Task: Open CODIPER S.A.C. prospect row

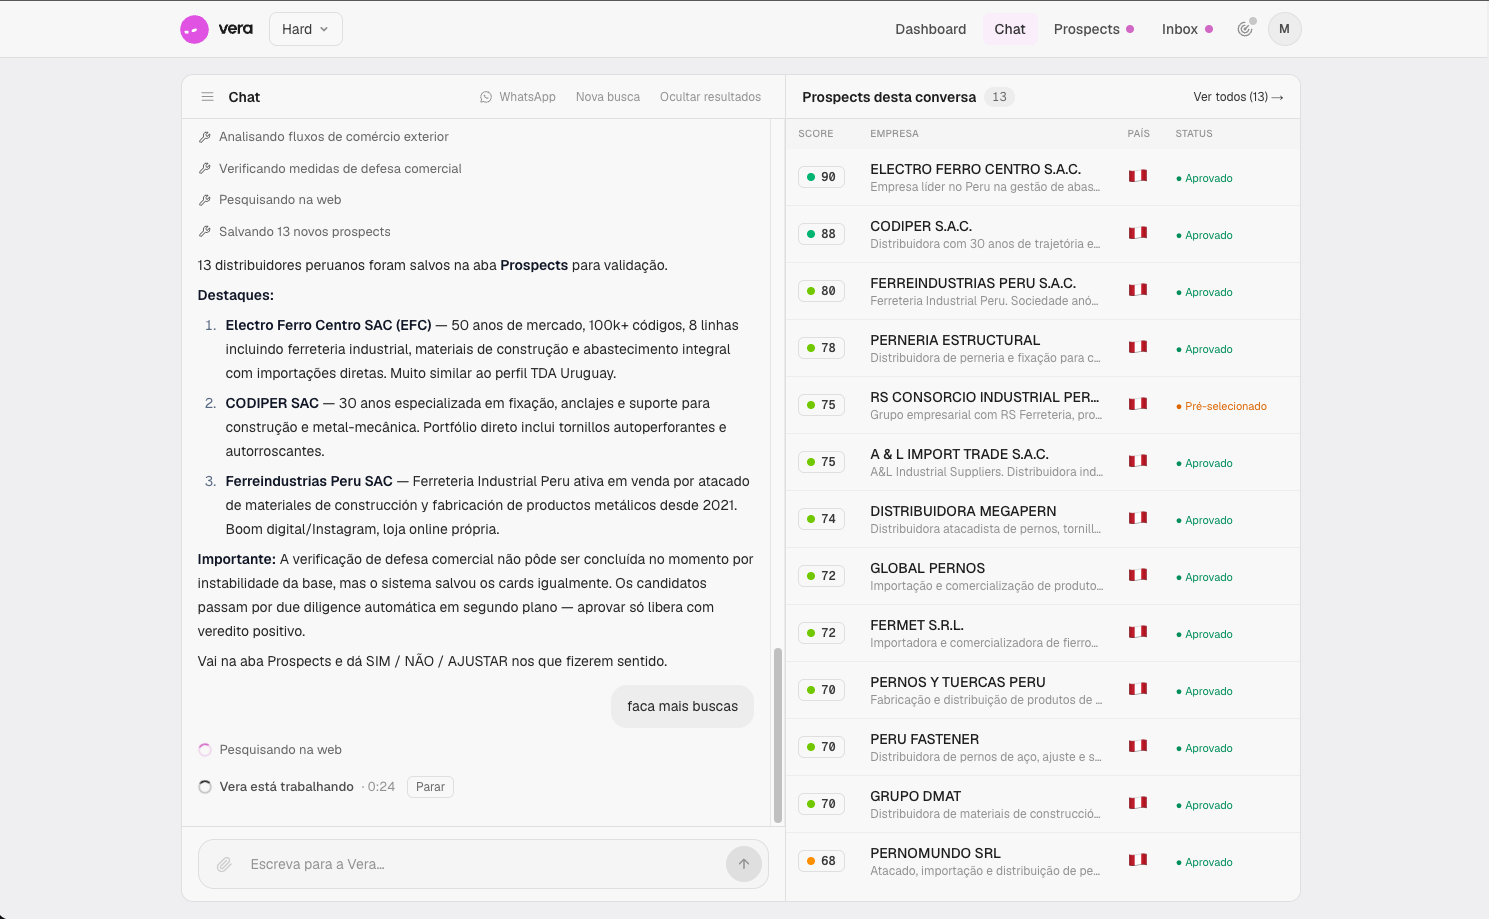Action: 1042,234
